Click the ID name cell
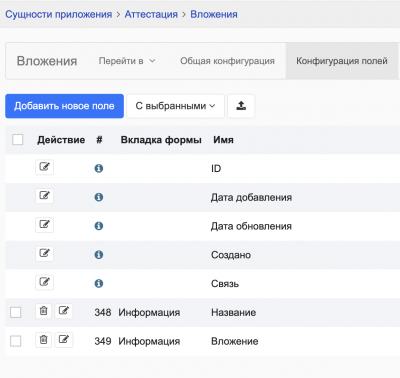 click(216, 168)
